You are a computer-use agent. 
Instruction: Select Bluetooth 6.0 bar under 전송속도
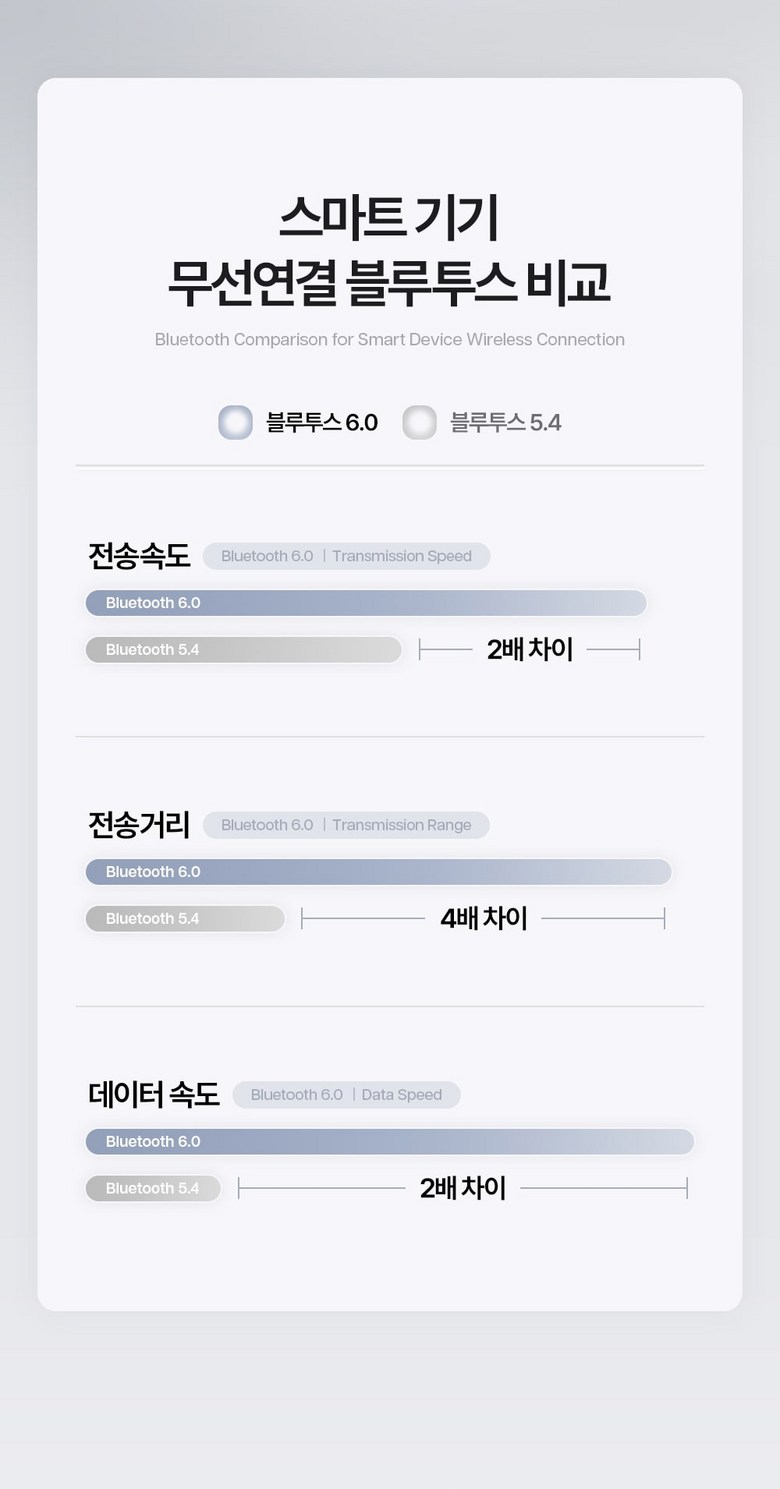click(366, 603)
